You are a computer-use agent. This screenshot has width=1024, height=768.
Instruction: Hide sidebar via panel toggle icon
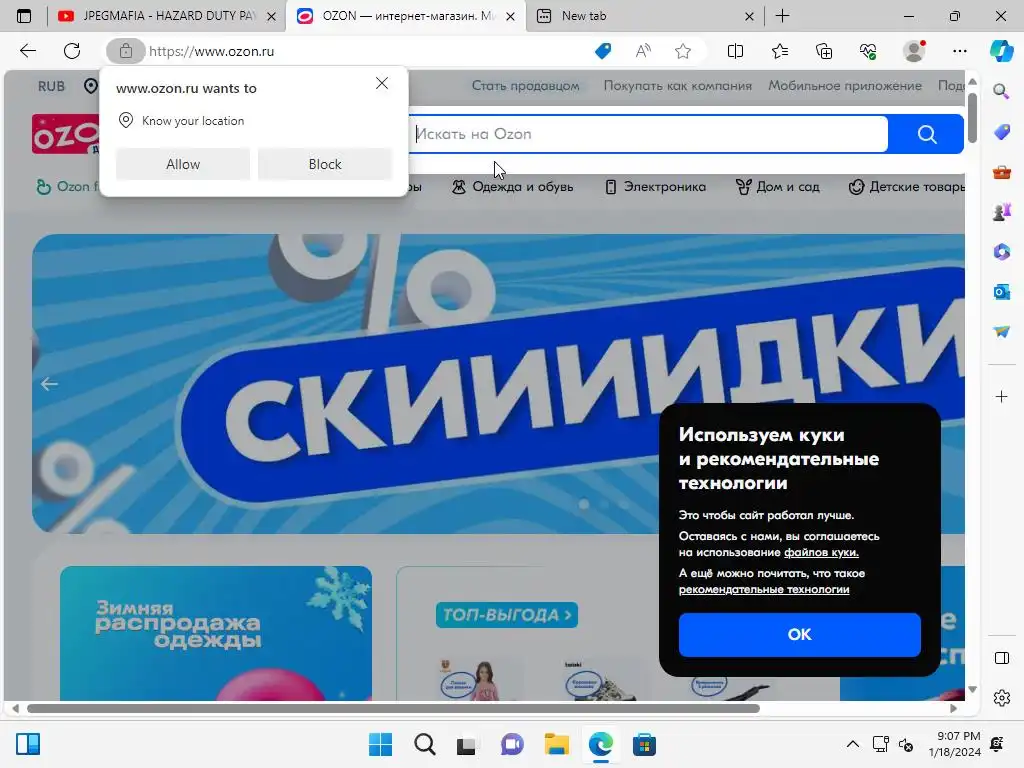point(1001,658)
